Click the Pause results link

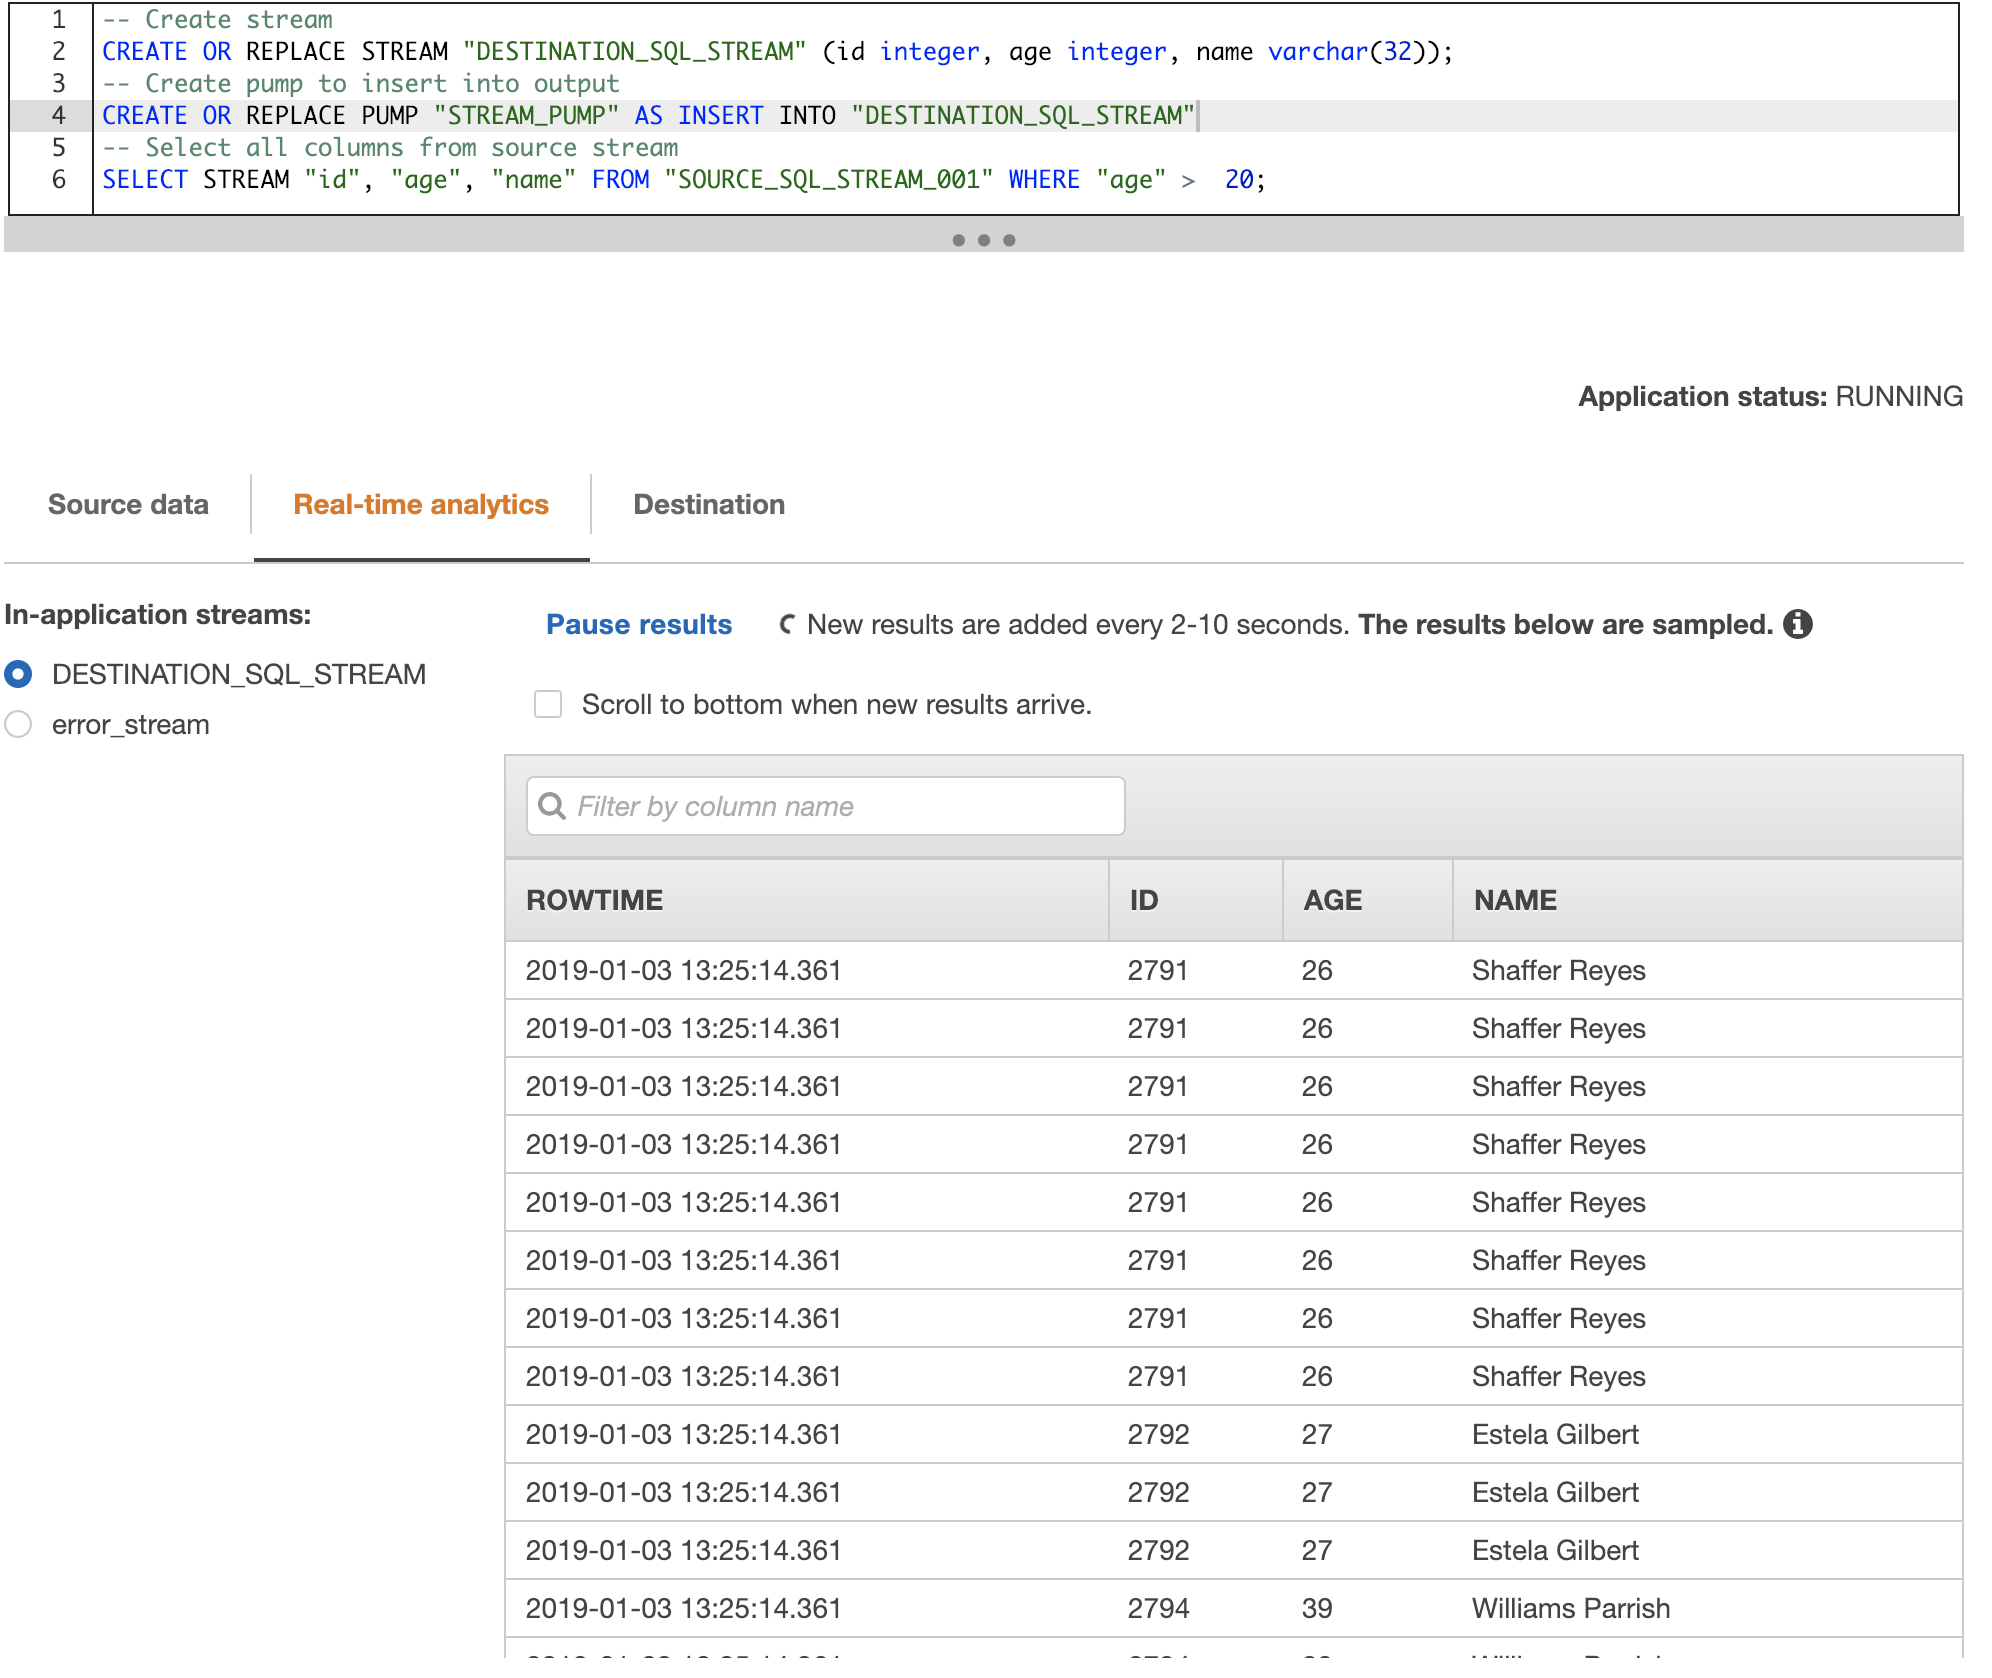point(638,624)
